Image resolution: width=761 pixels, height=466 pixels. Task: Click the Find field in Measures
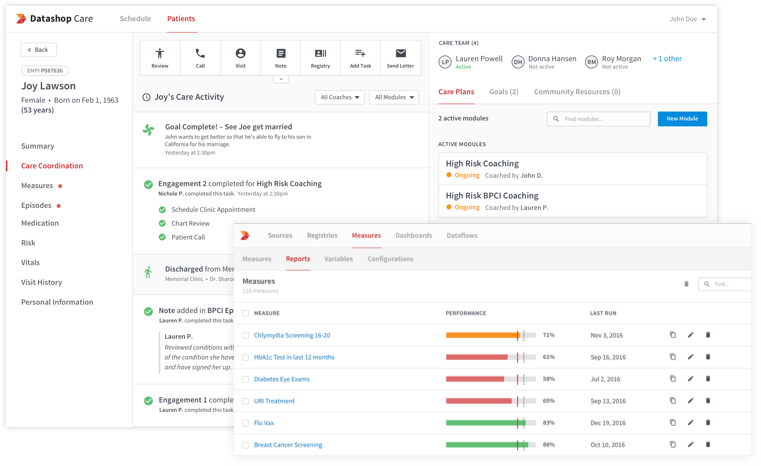725,284
